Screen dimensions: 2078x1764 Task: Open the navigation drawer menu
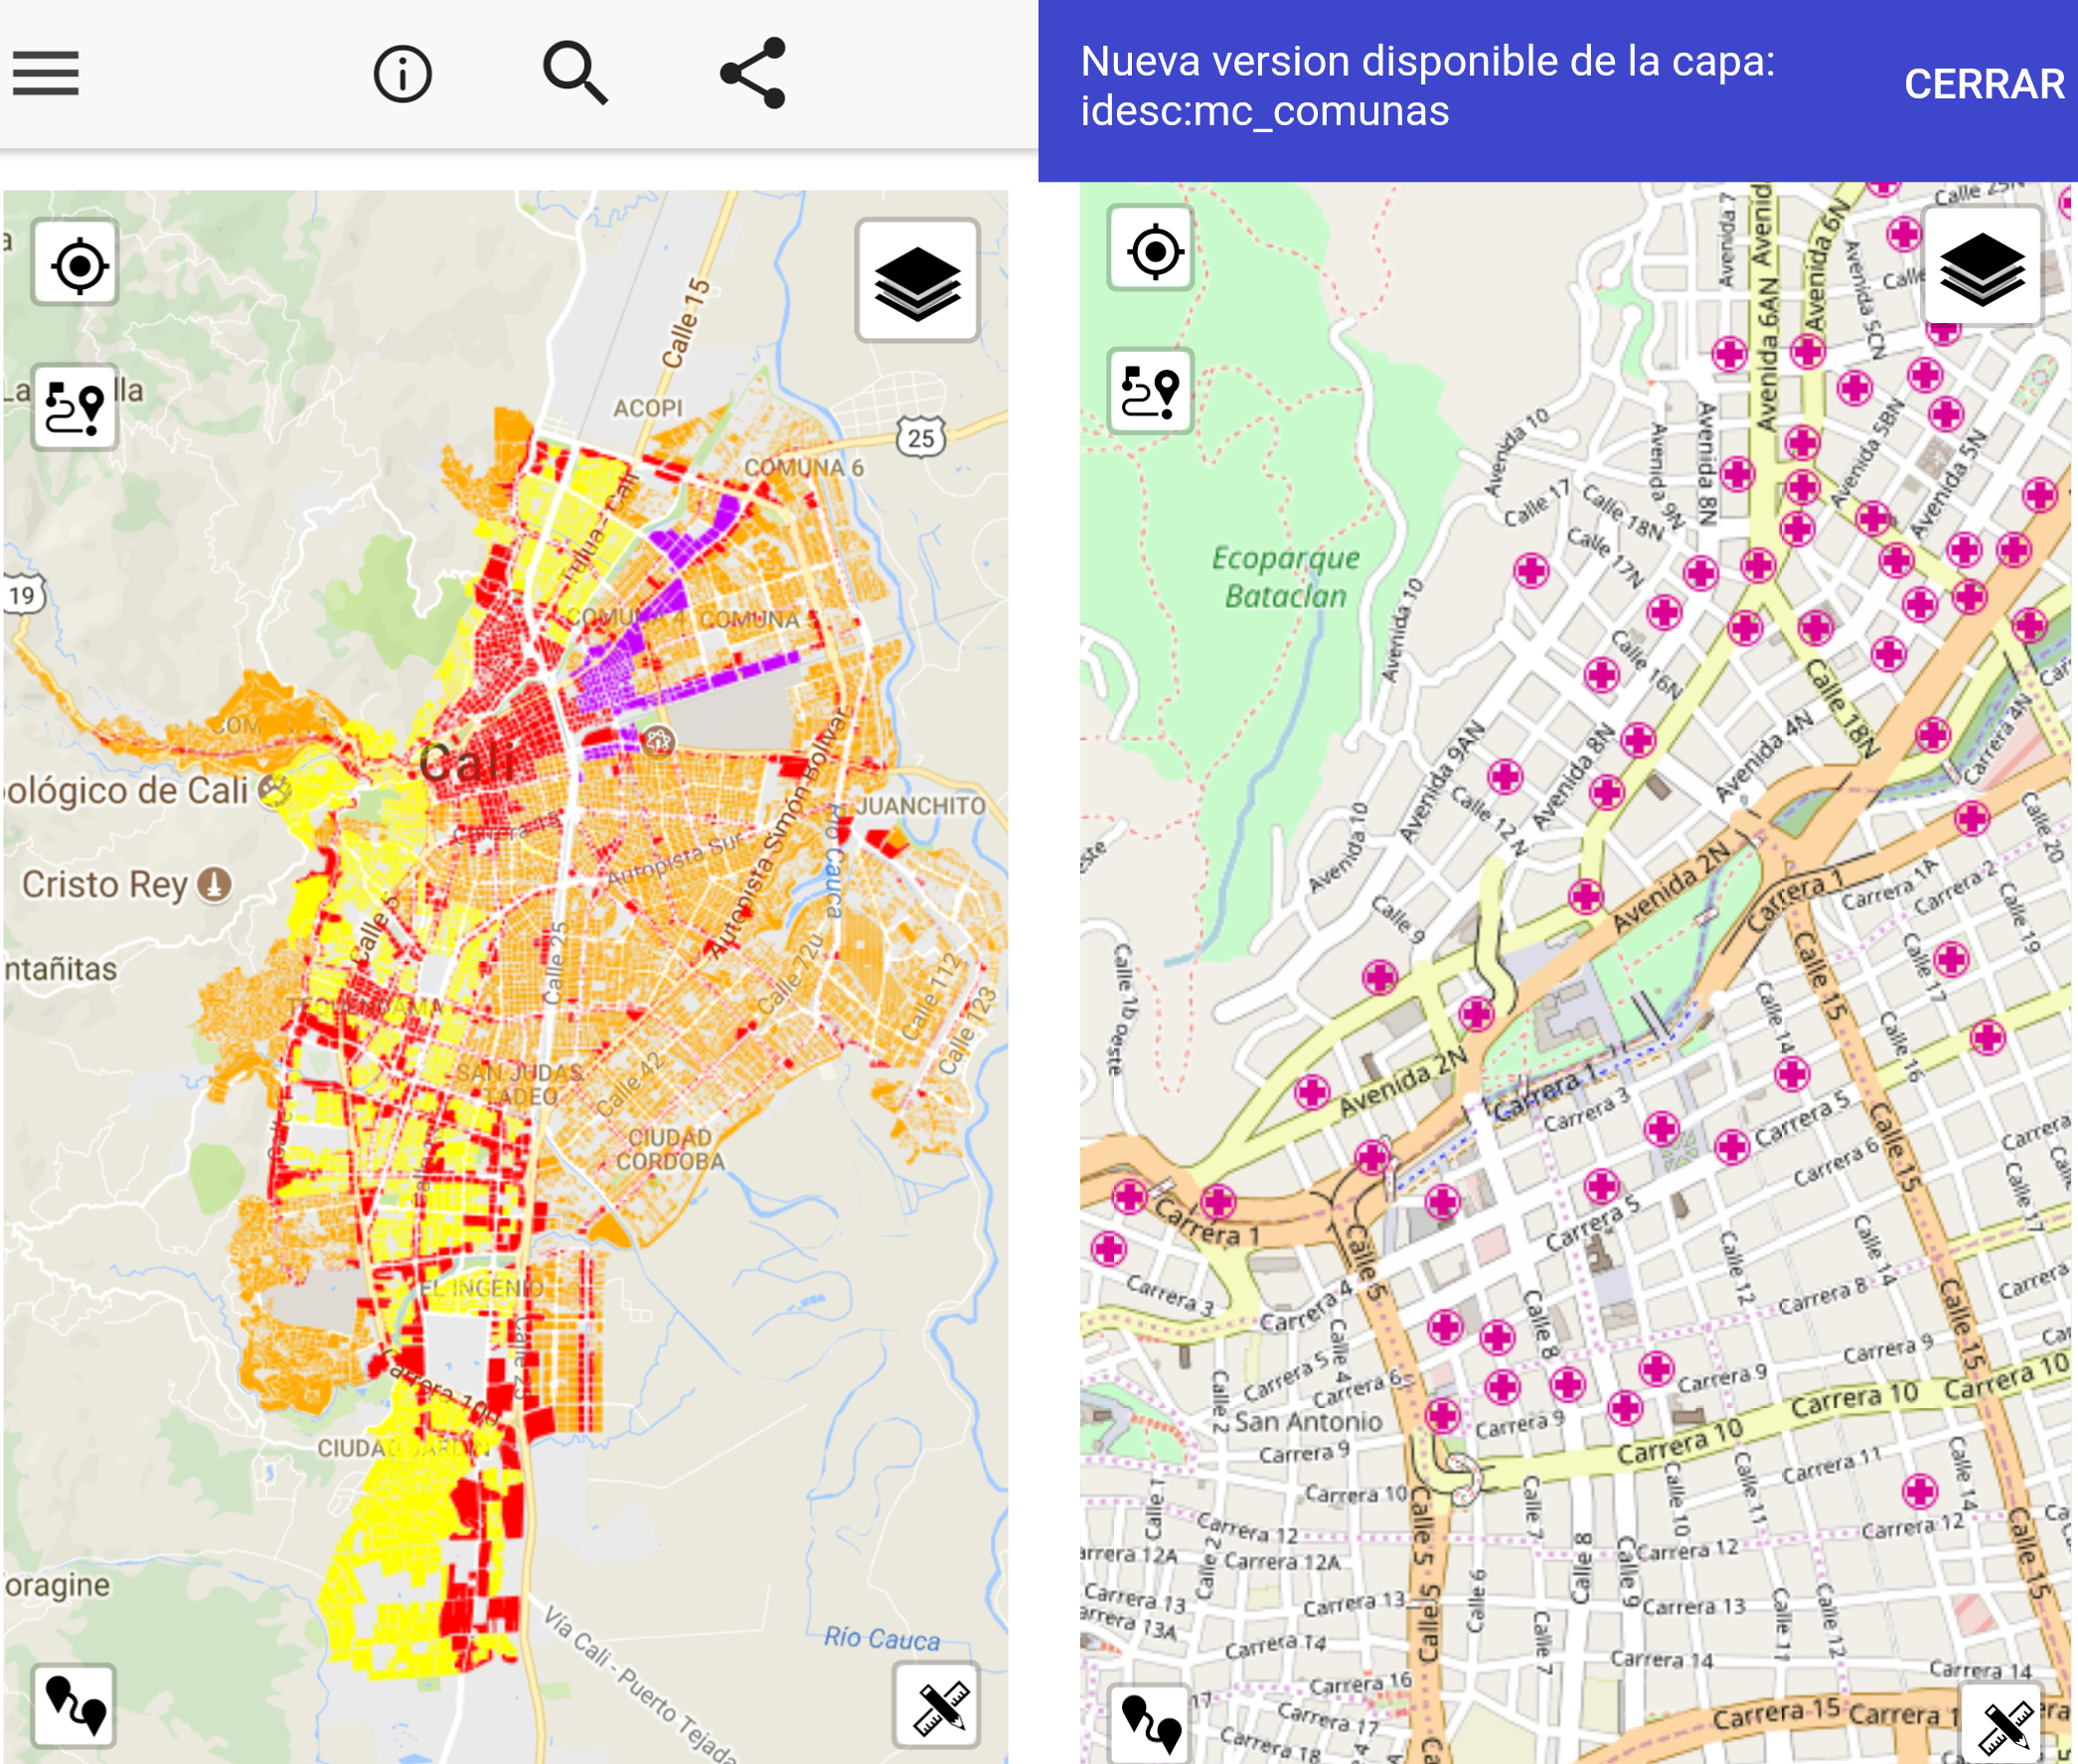click(x=44, y=73)
